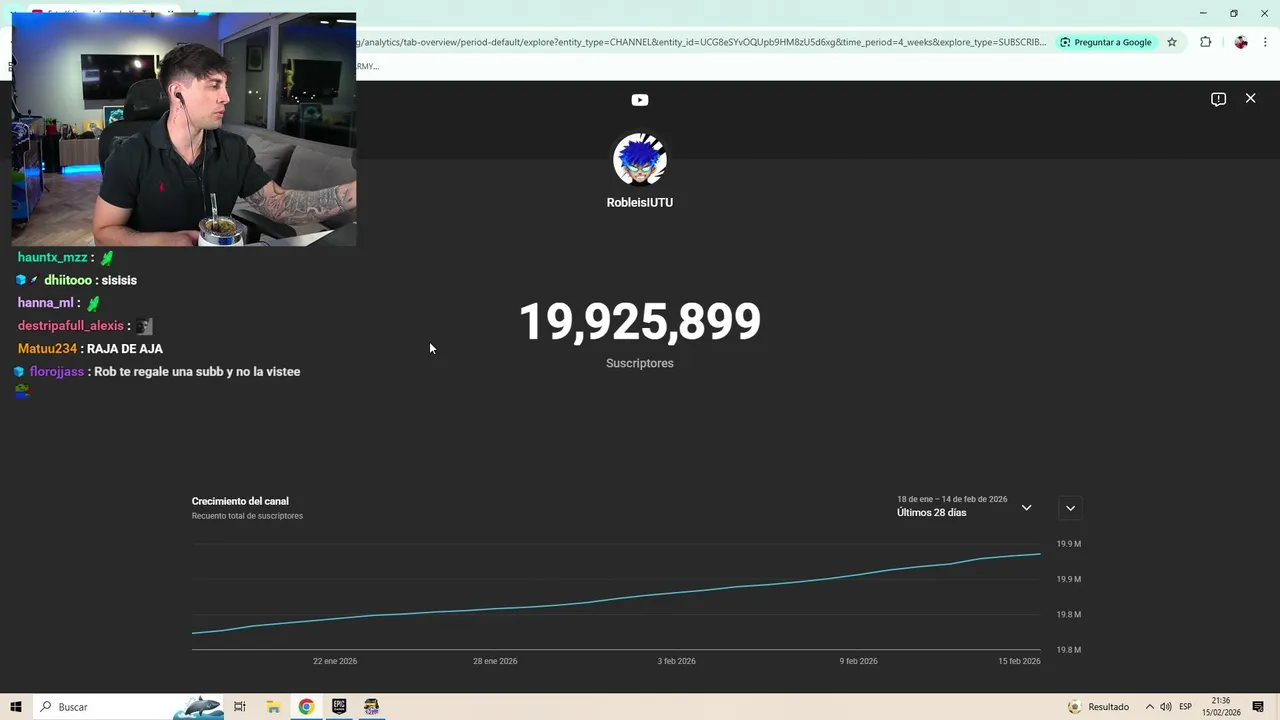Screen dimensions: 1280x720
Task: Show hidden system tray icons
Action: 1149,707
